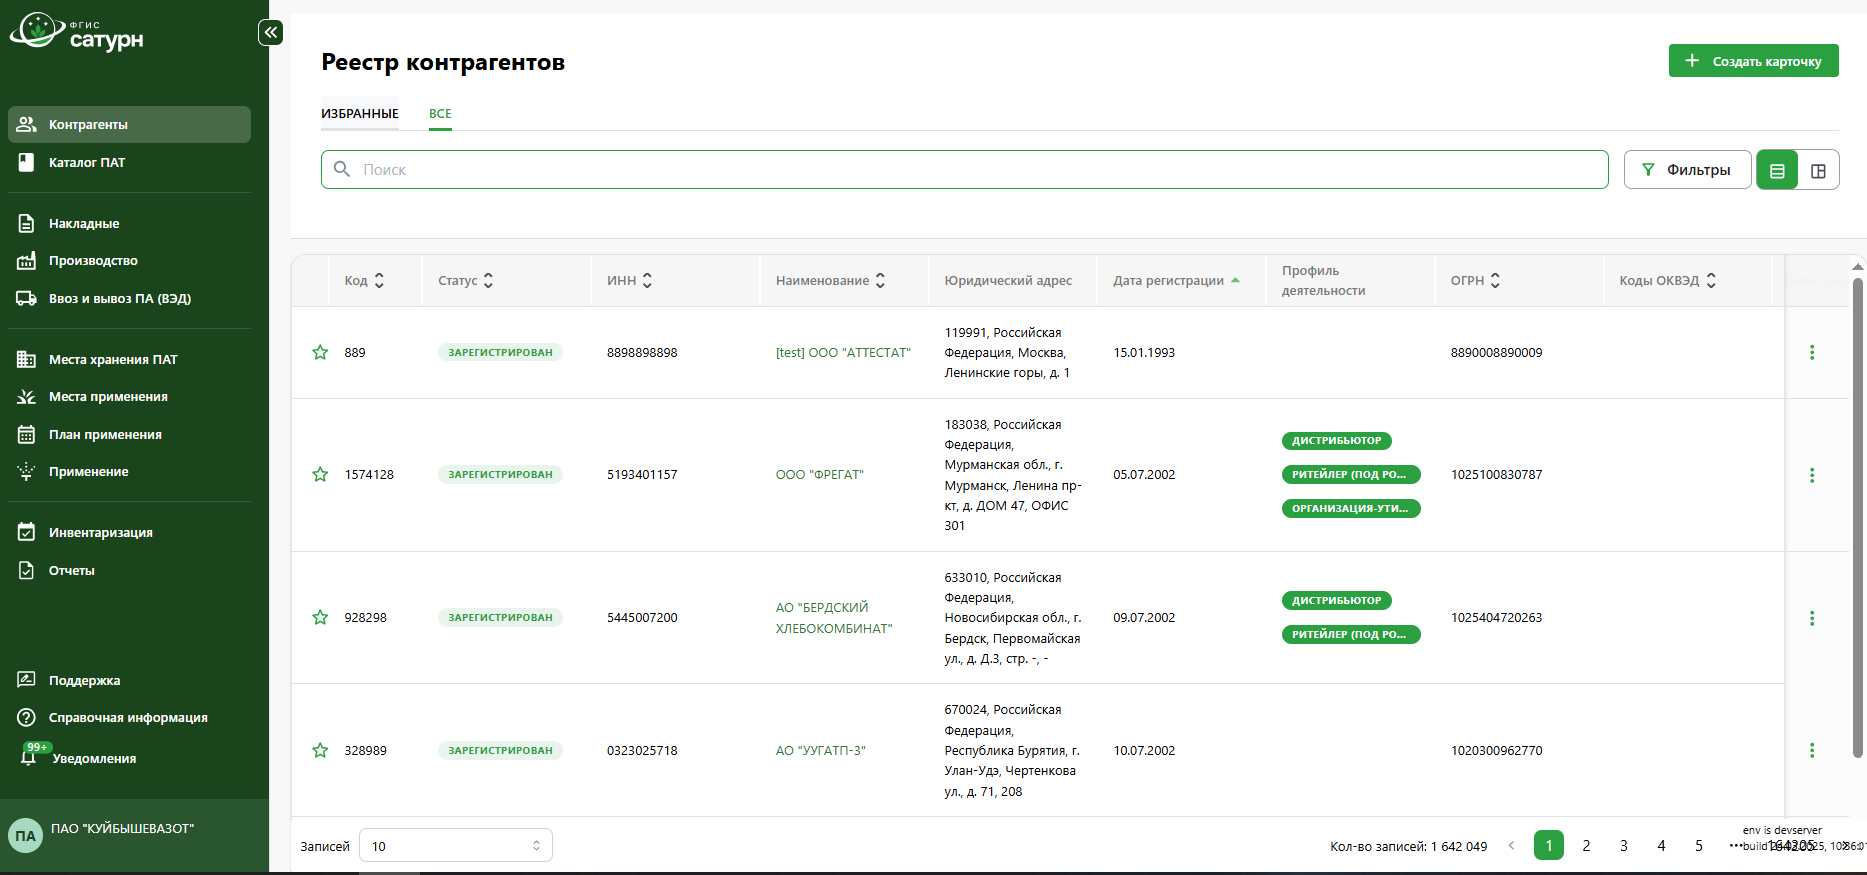Viewport: 1867px width, 875px height.
Task: Click the ПА user avatar
Action: [x=25, y=836]
